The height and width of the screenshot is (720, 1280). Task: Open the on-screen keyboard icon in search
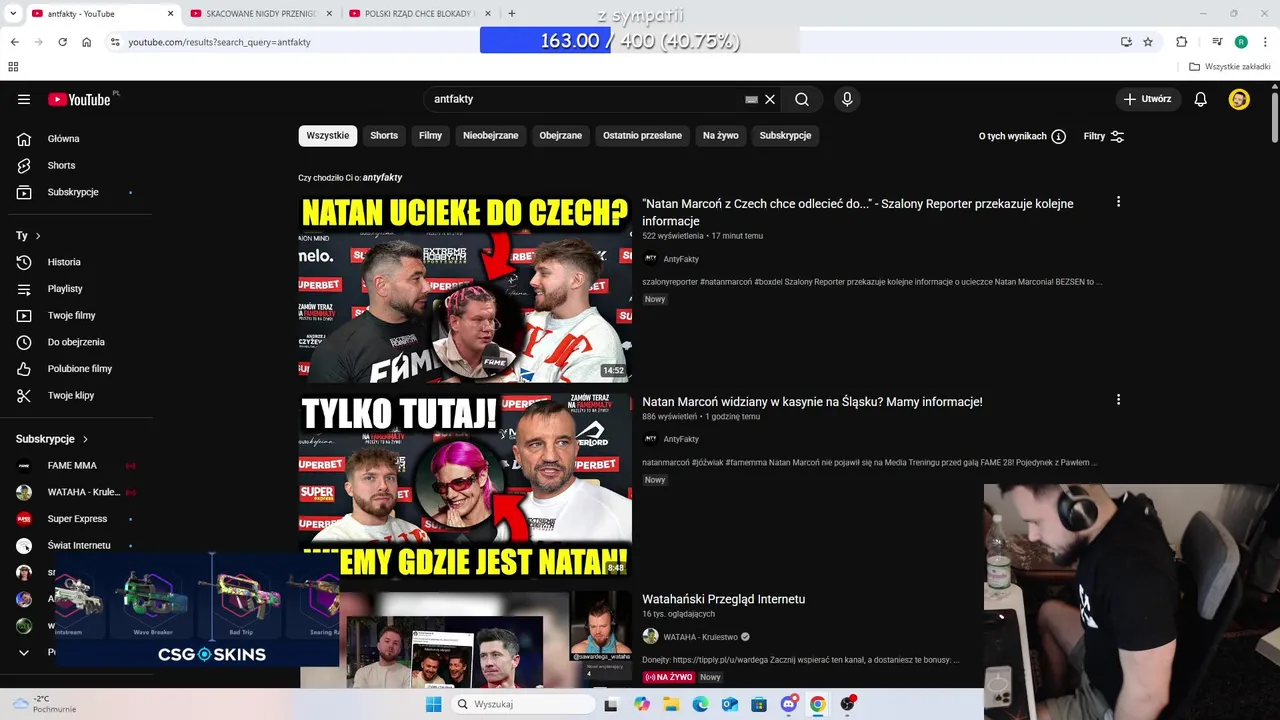[x=751, y=99]
